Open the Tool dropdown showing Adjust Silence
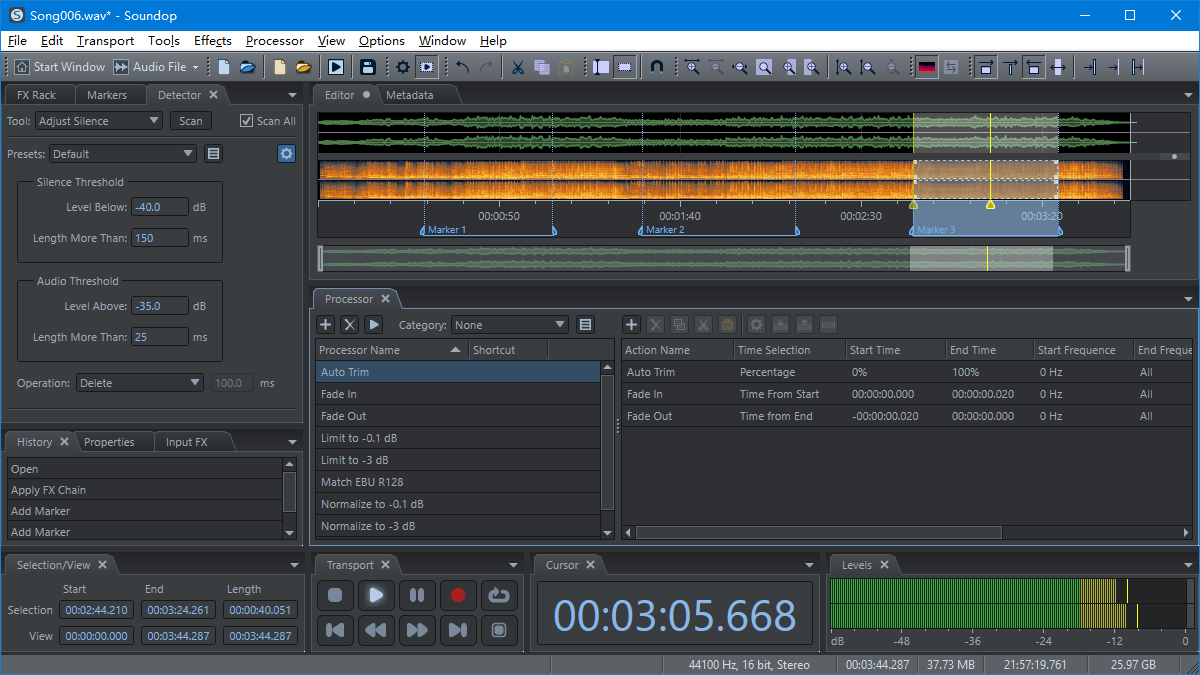Viewport: 1200px width, 675px height. point(98,121)
